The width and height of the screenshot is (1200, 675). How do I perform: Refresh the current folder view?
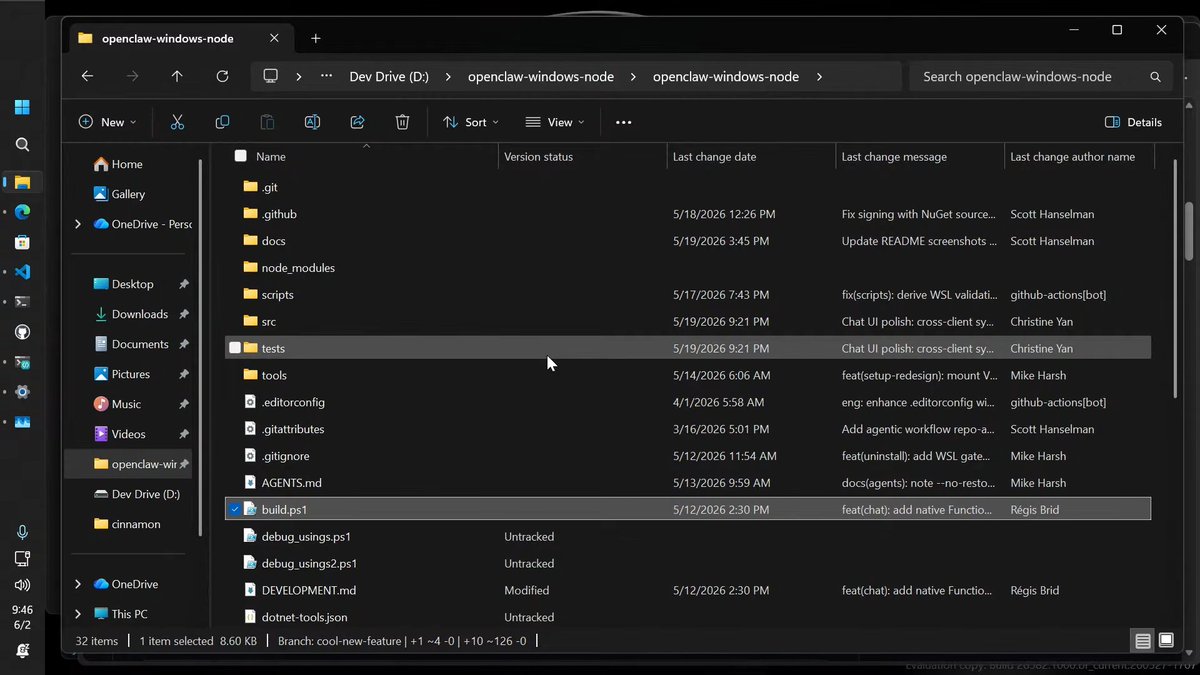222,76
